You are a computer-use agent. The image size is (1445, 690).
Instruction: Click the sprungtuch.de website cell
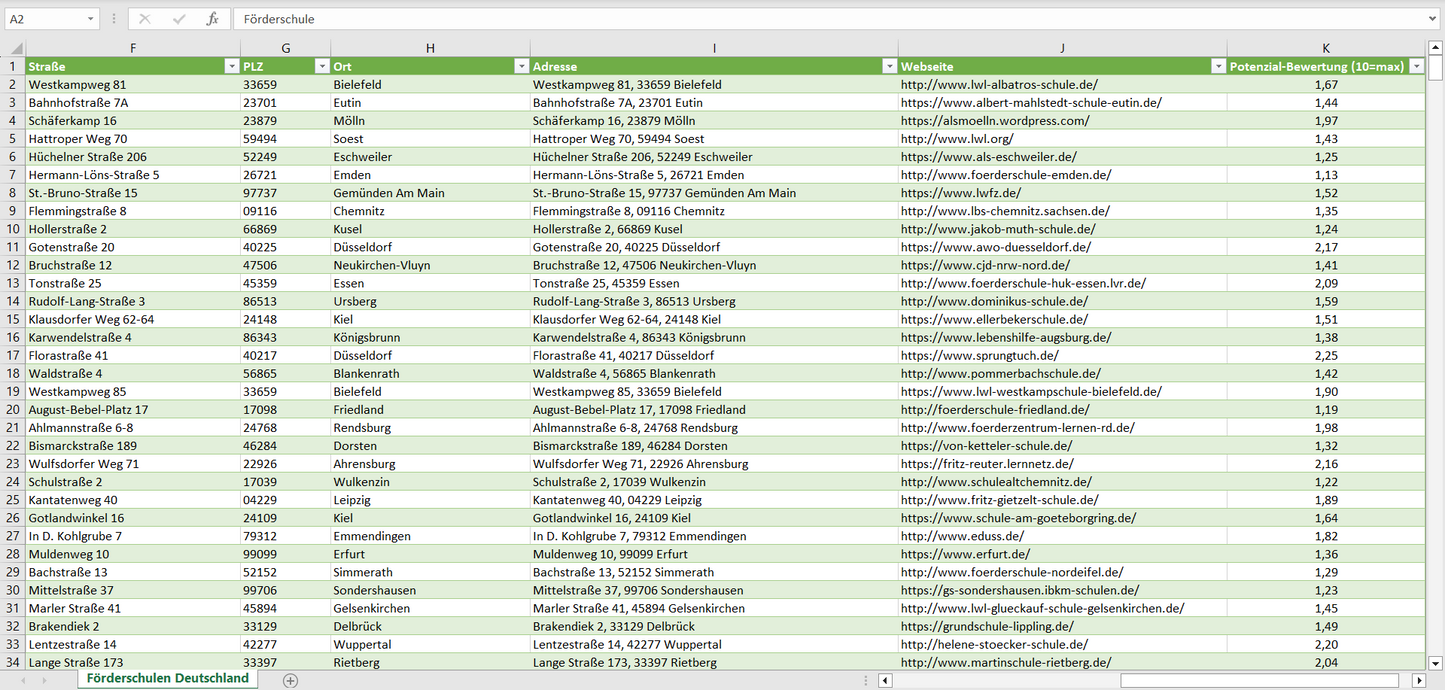[979, 355]
